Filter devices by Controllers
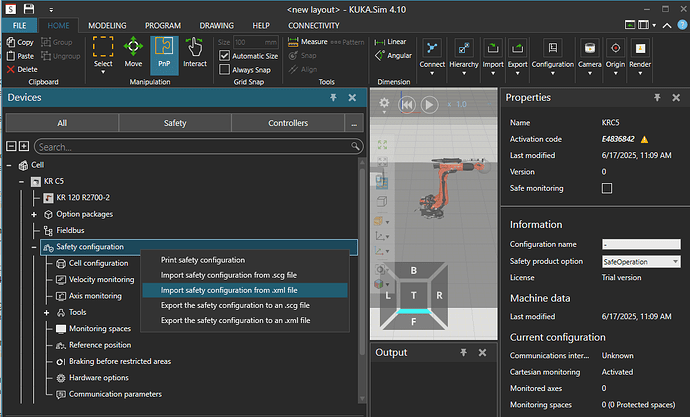 [288, 123]
